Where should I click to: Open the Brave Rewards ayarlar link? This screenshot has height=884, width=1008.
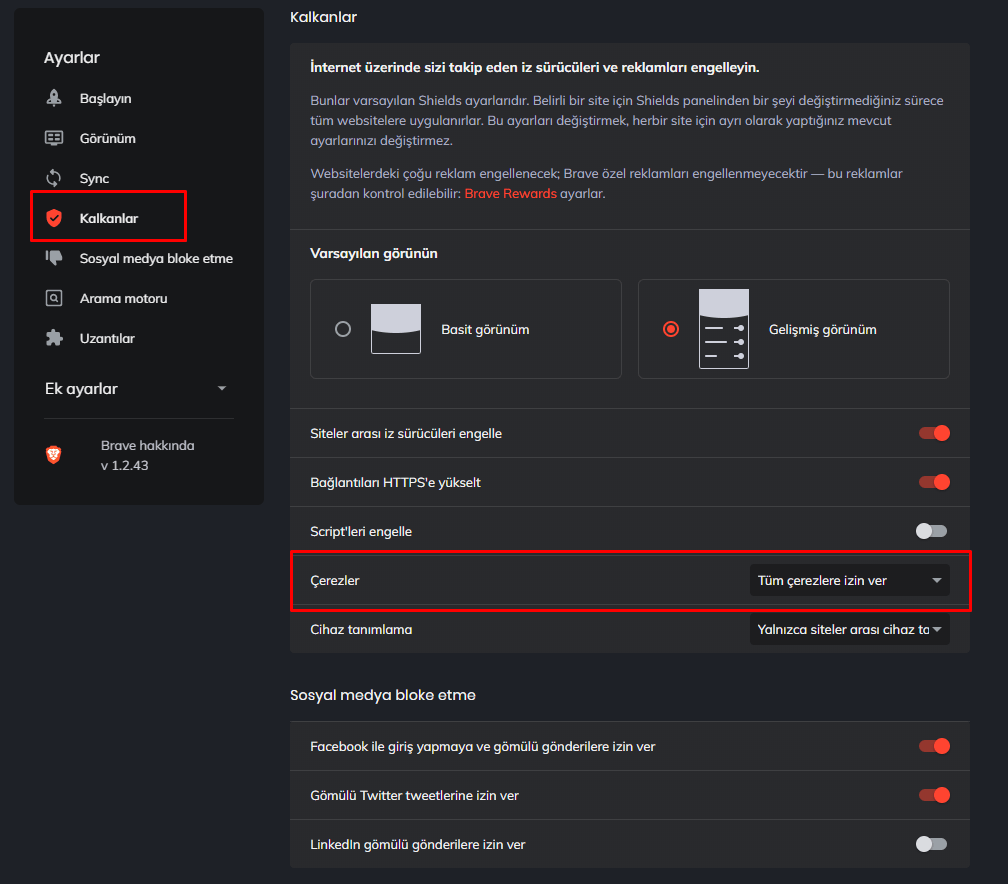pos(510,193)
